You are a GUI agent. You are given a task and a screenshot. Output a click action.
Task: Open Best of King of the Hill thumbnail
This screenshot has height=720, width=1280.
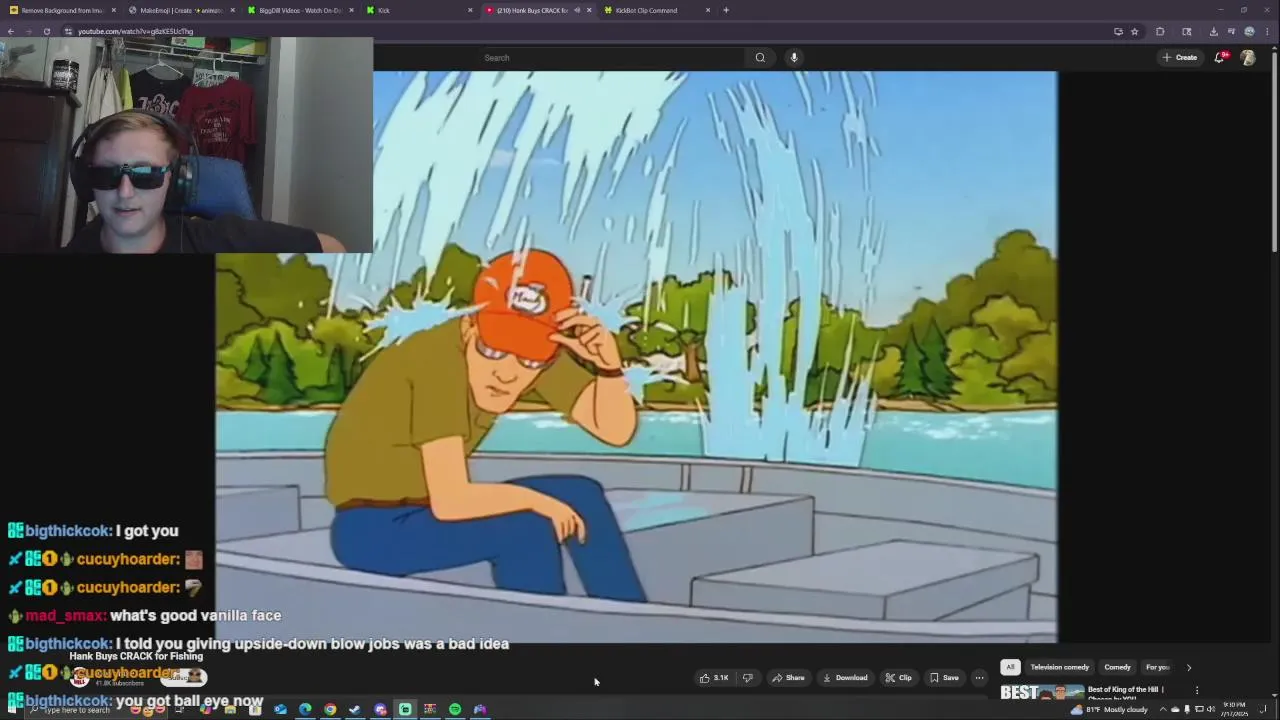1042,692
